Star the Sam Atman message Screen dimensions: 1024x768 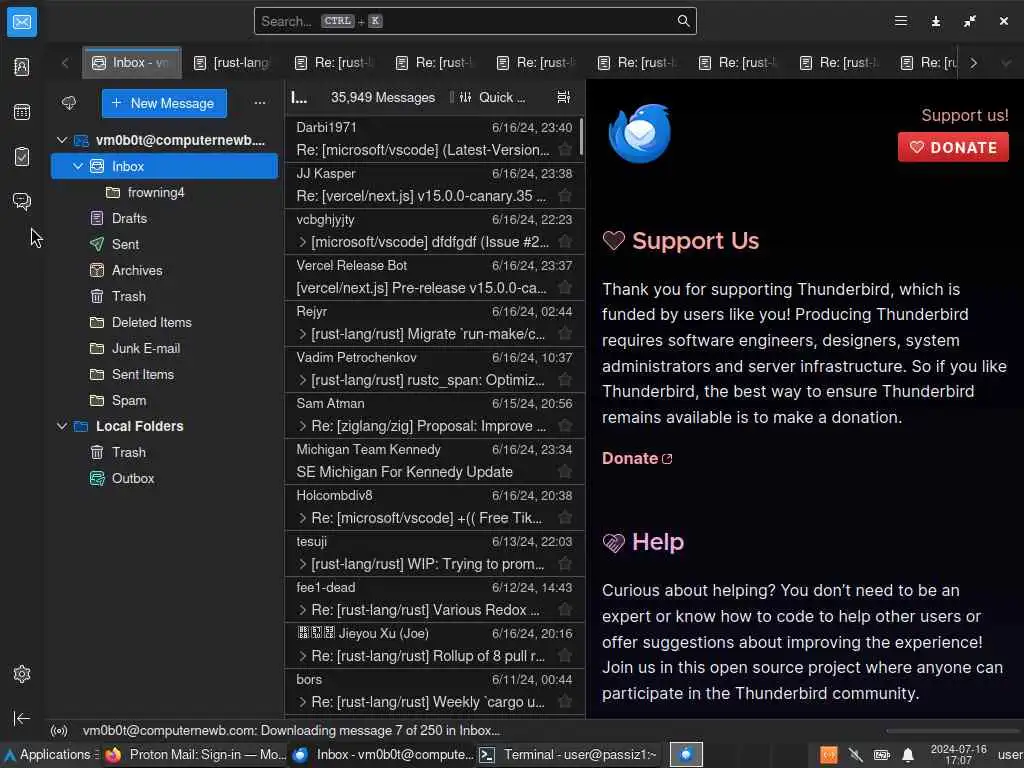click(x=565, y=426)
